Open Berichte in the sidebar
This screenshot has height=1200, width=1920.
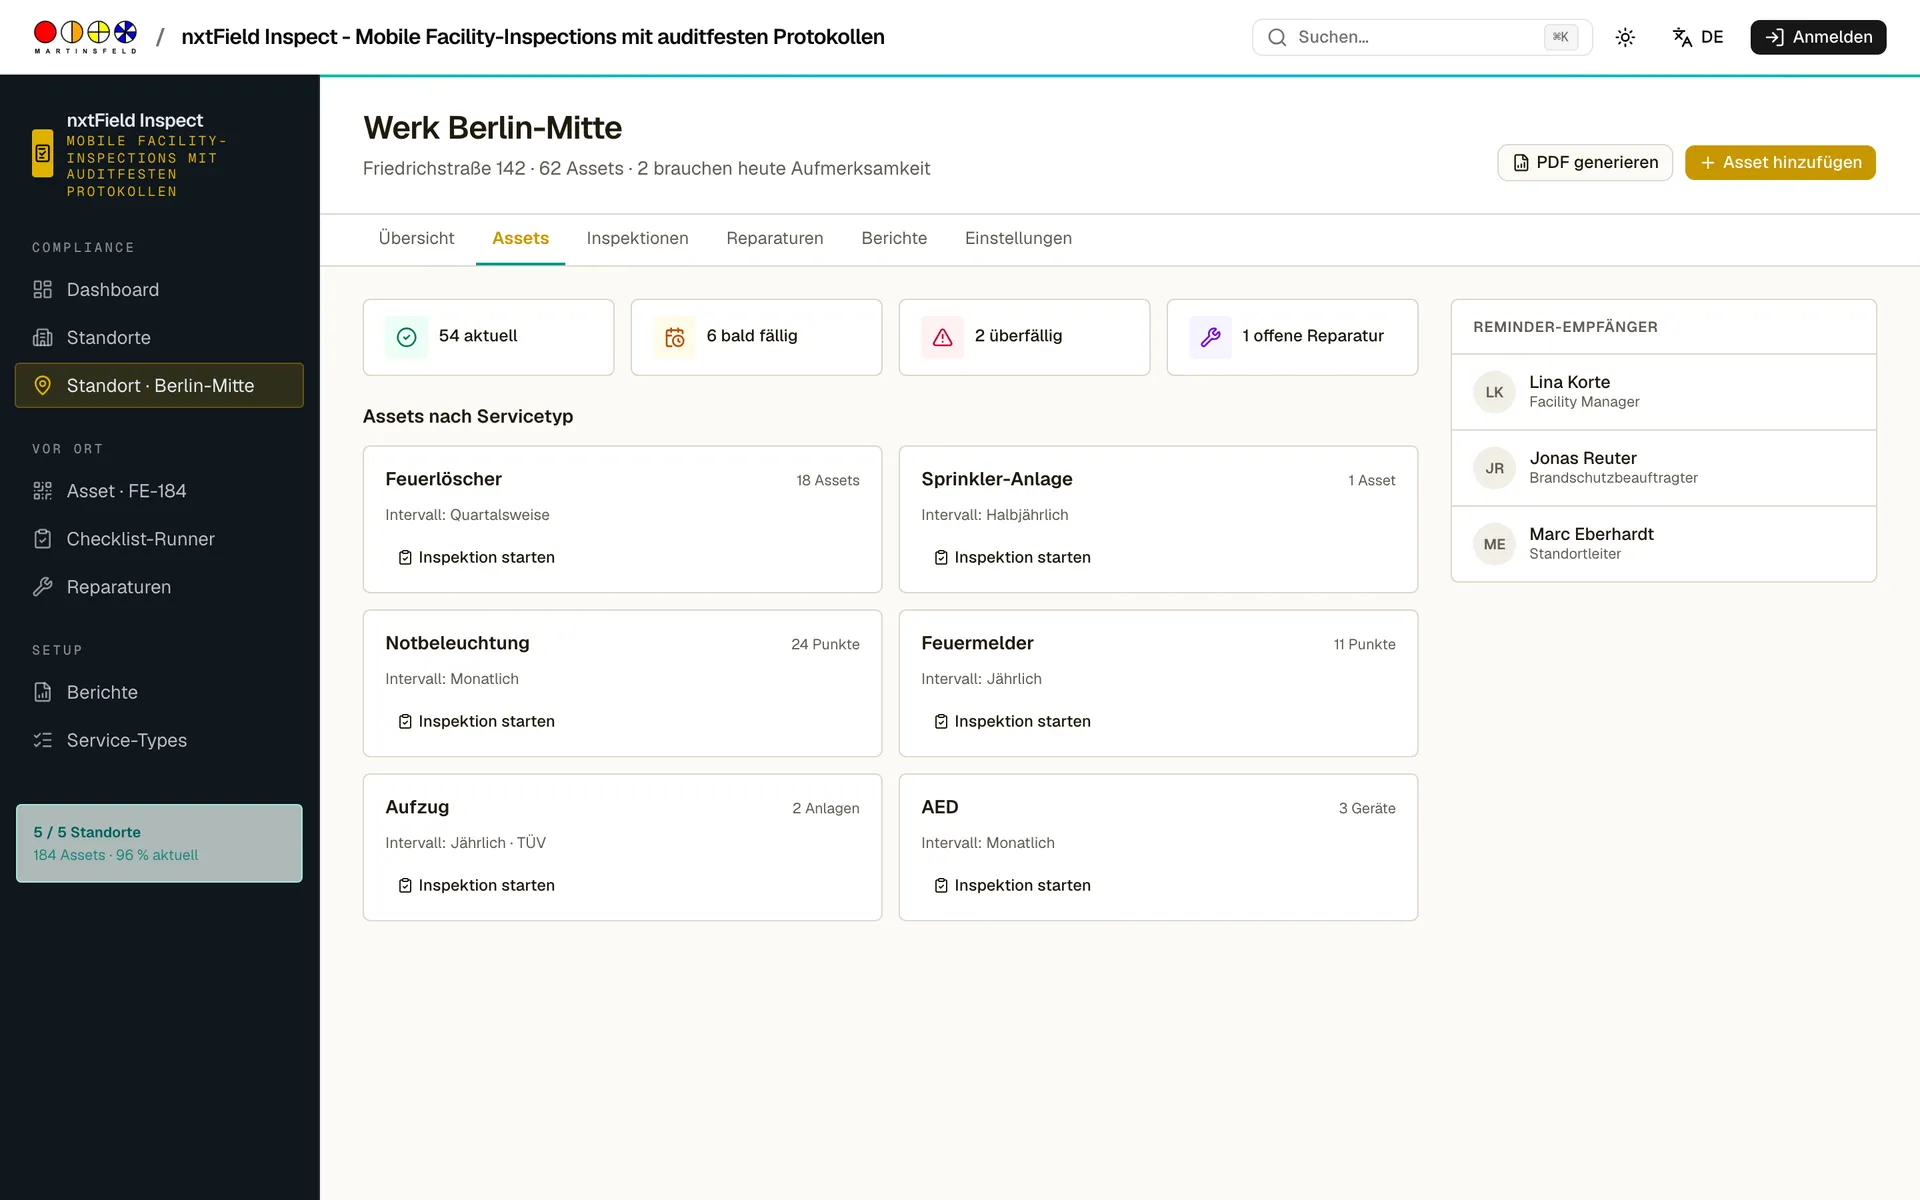(x=159, y=692)
